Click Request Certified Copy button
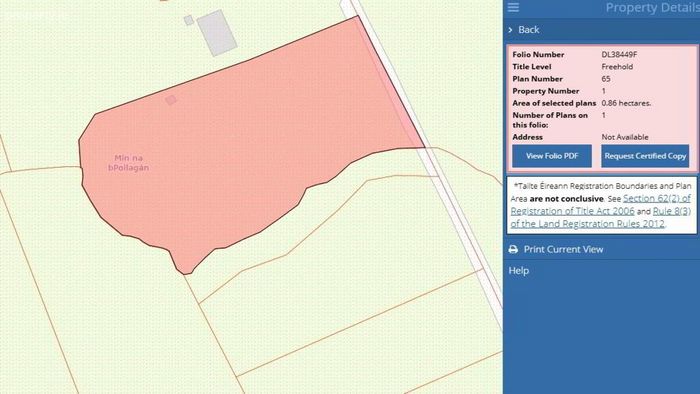 click(645, 156)
